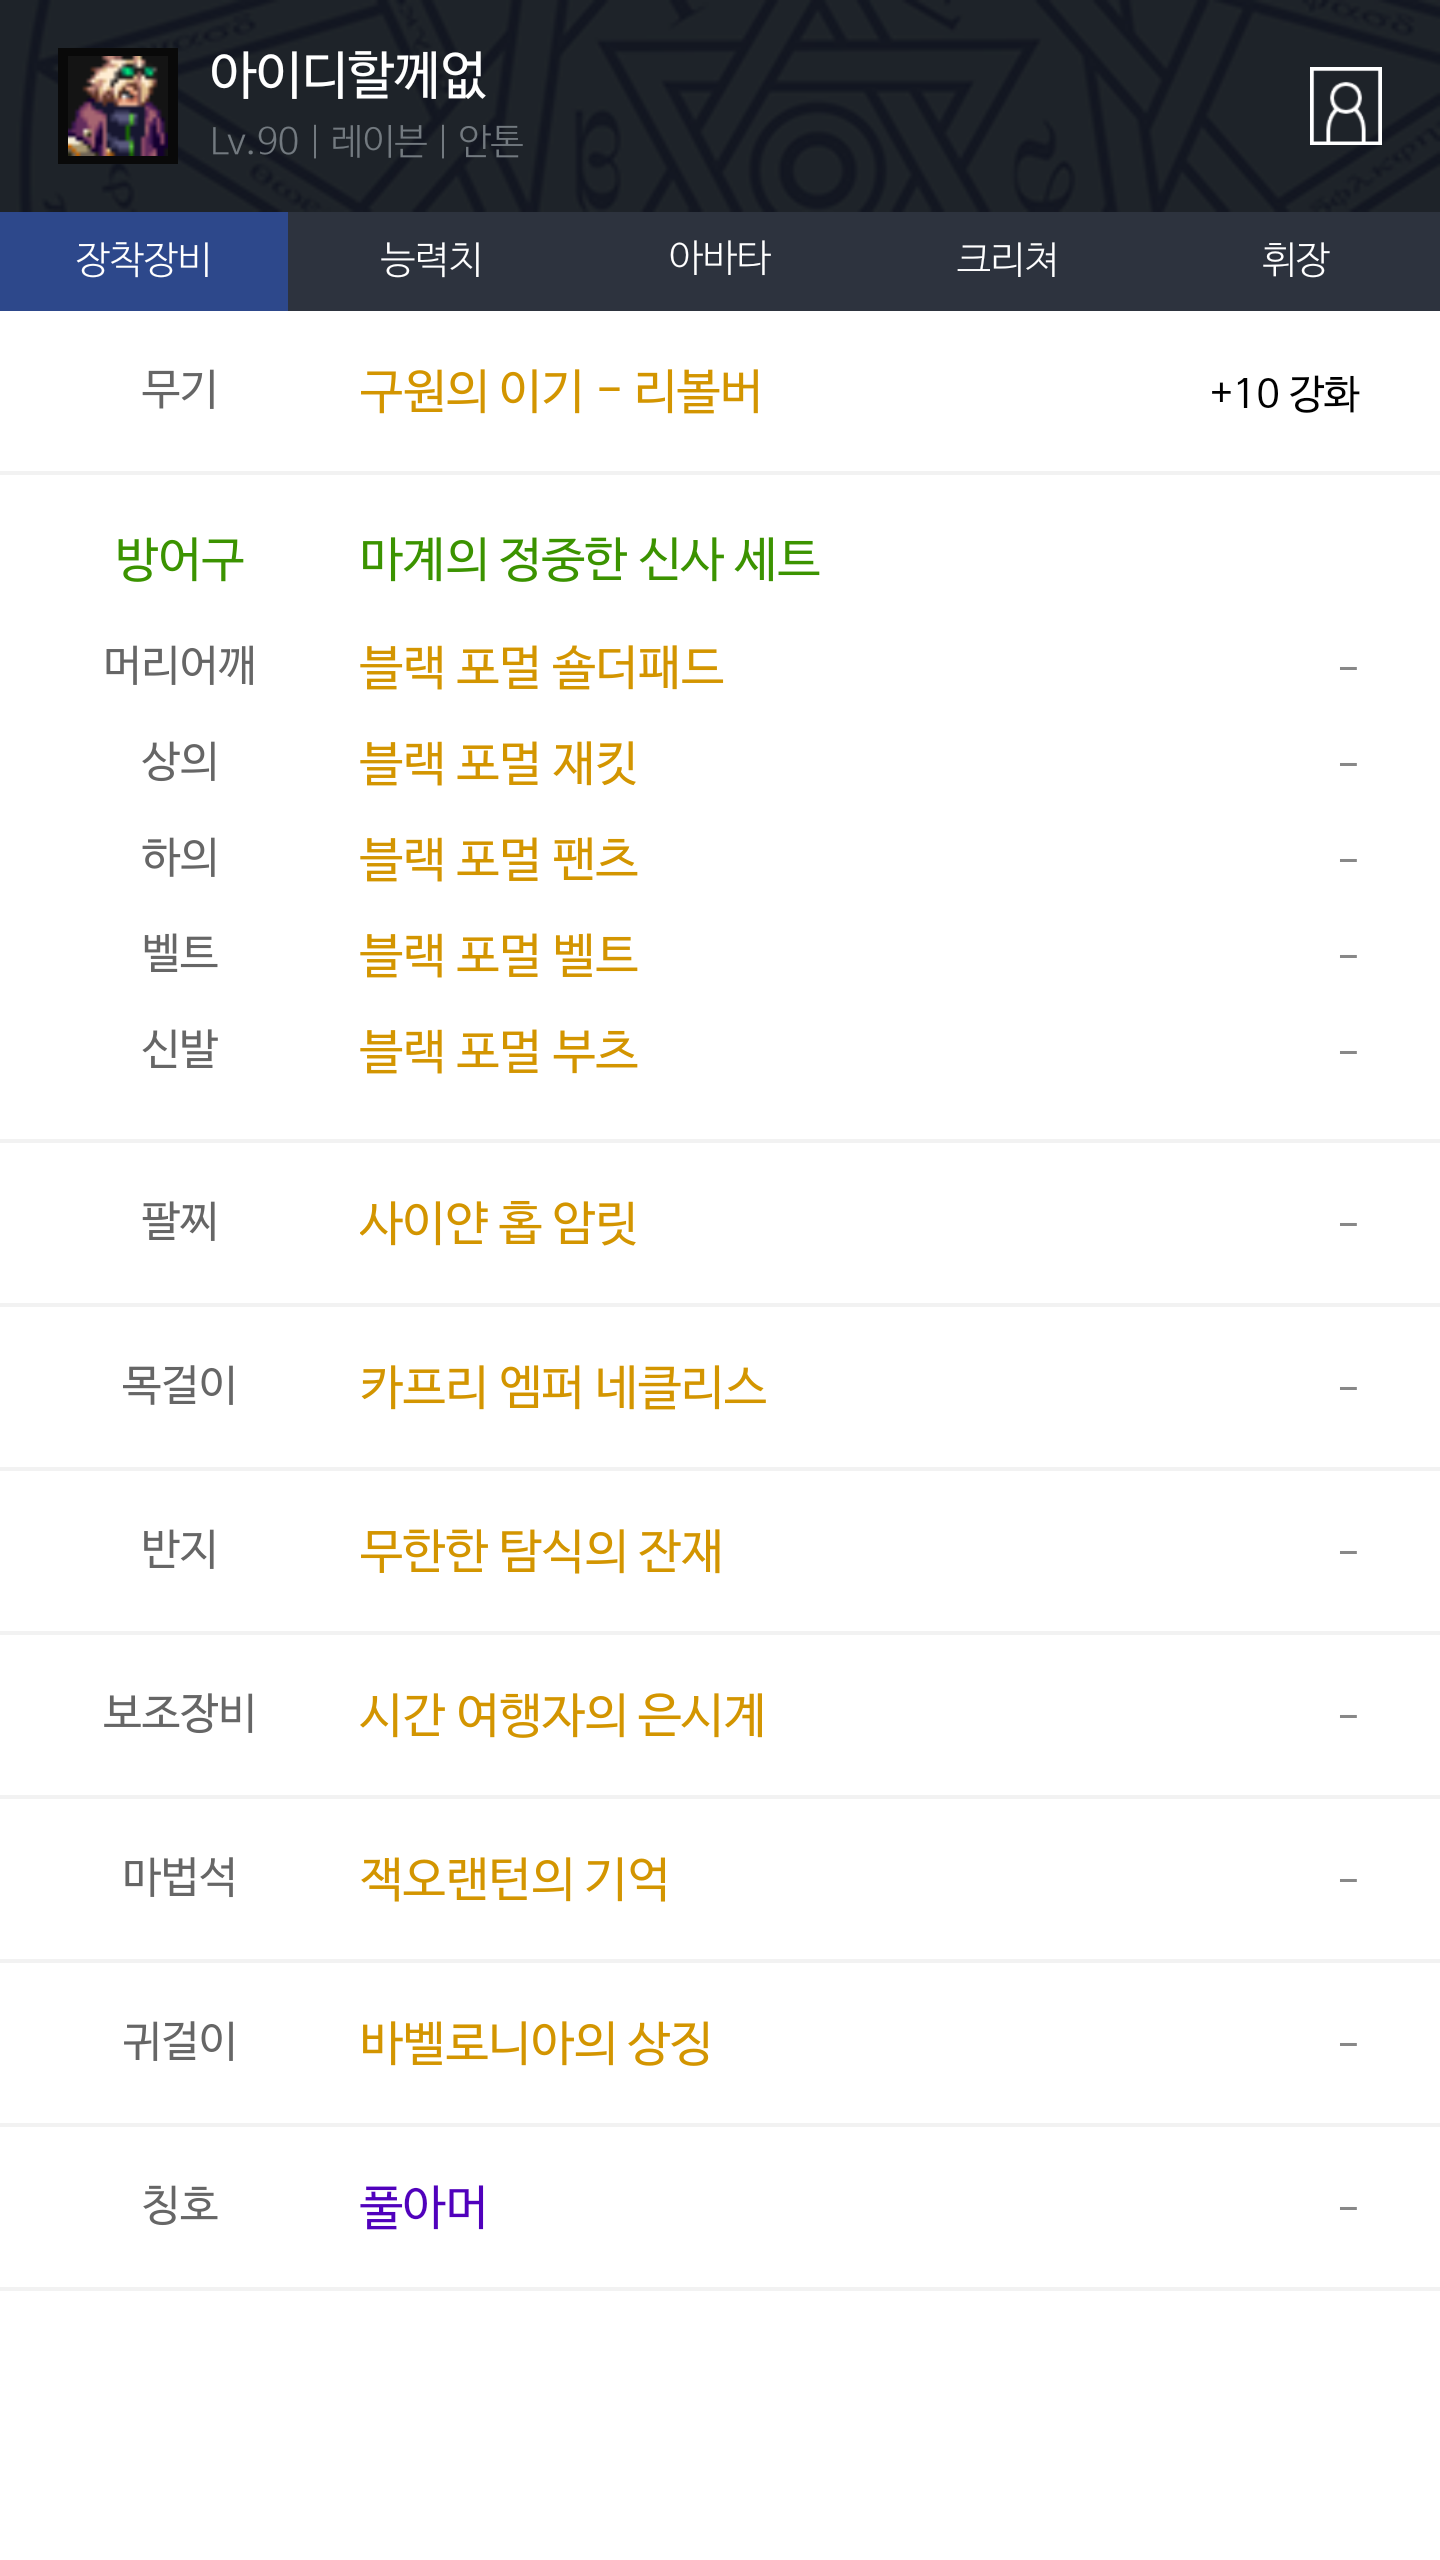1440x2560 pixels.
Task: View the 블랙 포멀 벨트 item
Action: coord(498,955)
